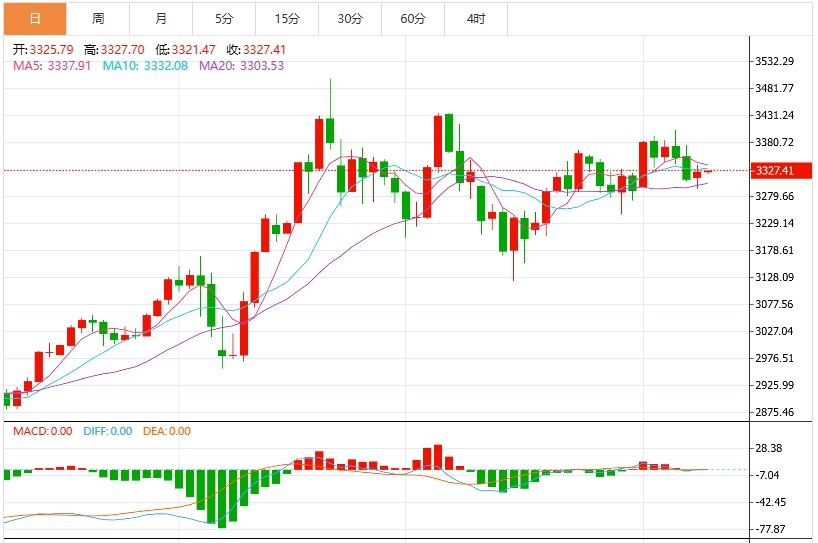Screen dimensions: 818x543
Task: Click the tallest green candlestick with the long upper wick
Action: click(x=330, y=130)
